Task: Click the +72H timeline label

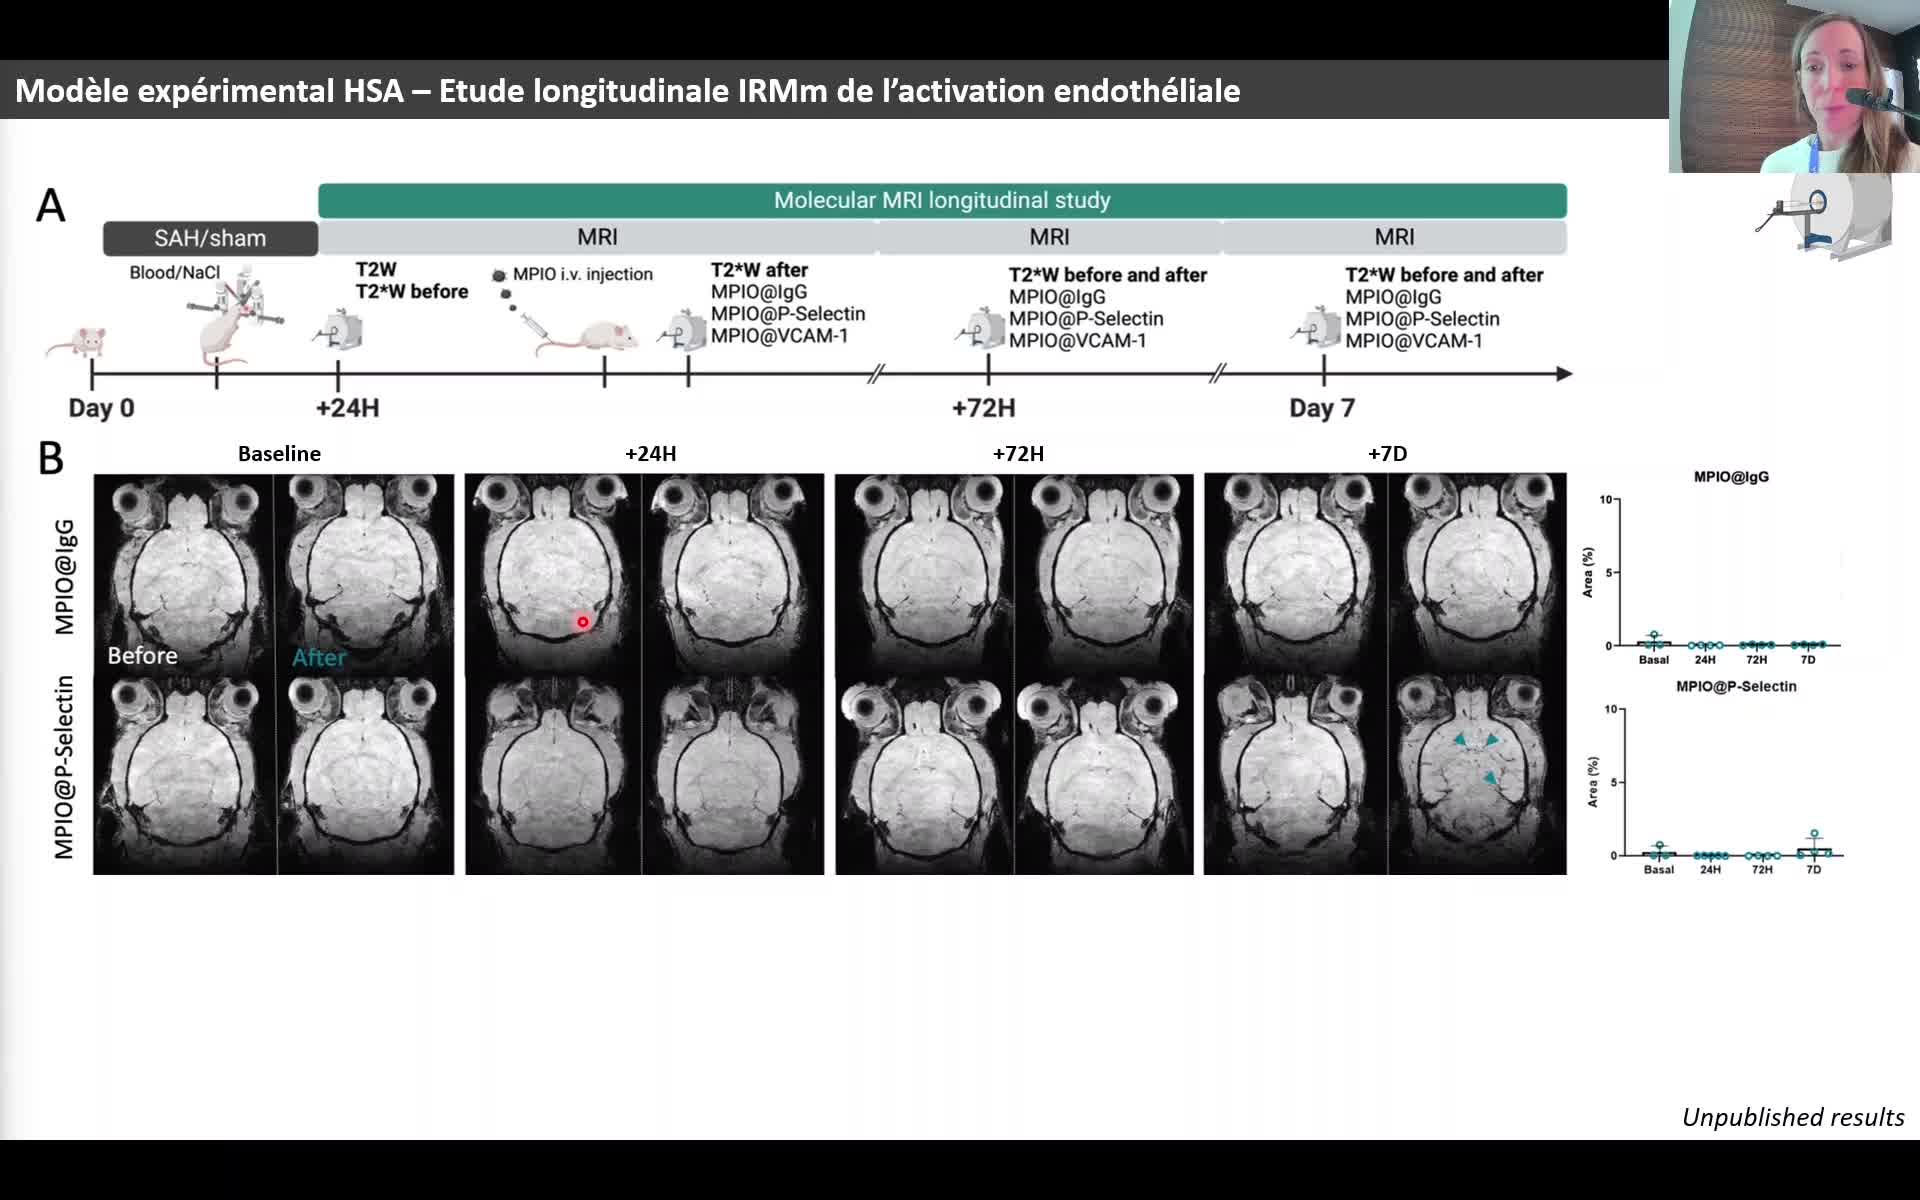Action: (983, 408)
